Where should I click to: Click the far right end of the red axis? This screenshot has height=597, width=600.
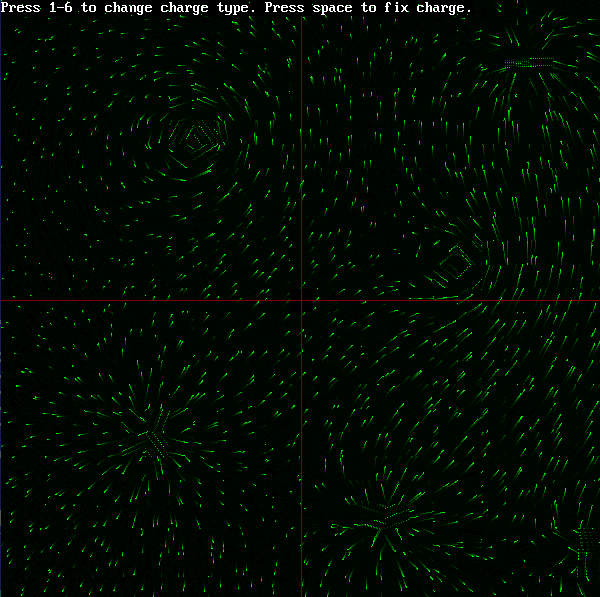[596, 300]
